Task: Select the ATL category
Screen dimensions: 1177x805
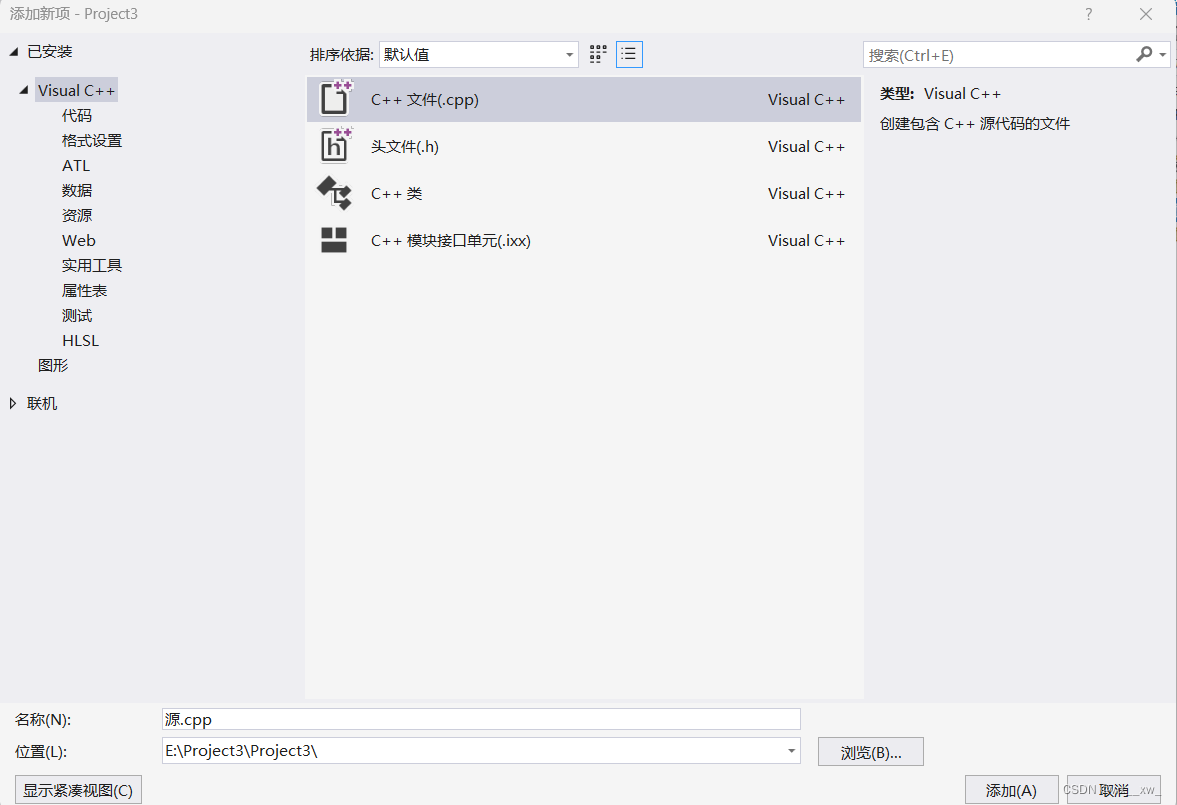Action: (x=76, y=165)
